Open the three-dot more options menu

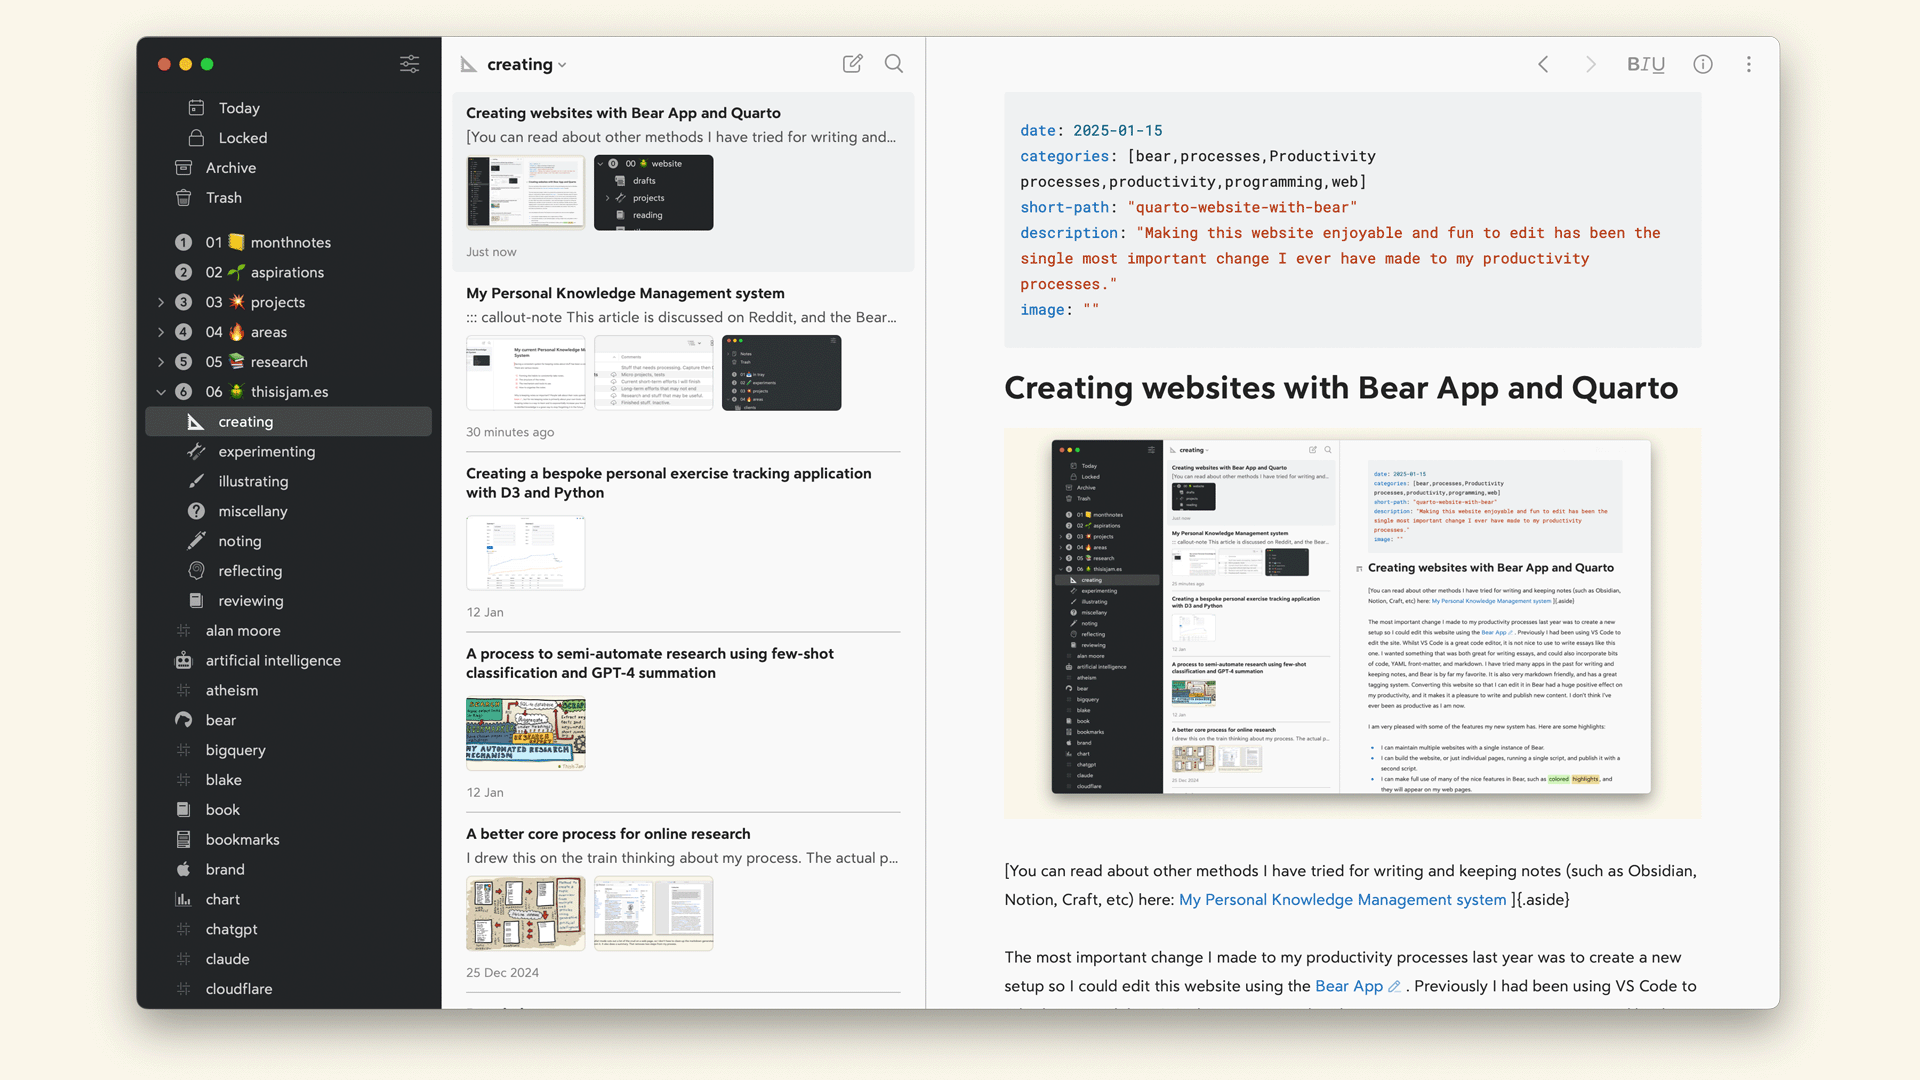pyautogui.click(x=1748, y=64)
